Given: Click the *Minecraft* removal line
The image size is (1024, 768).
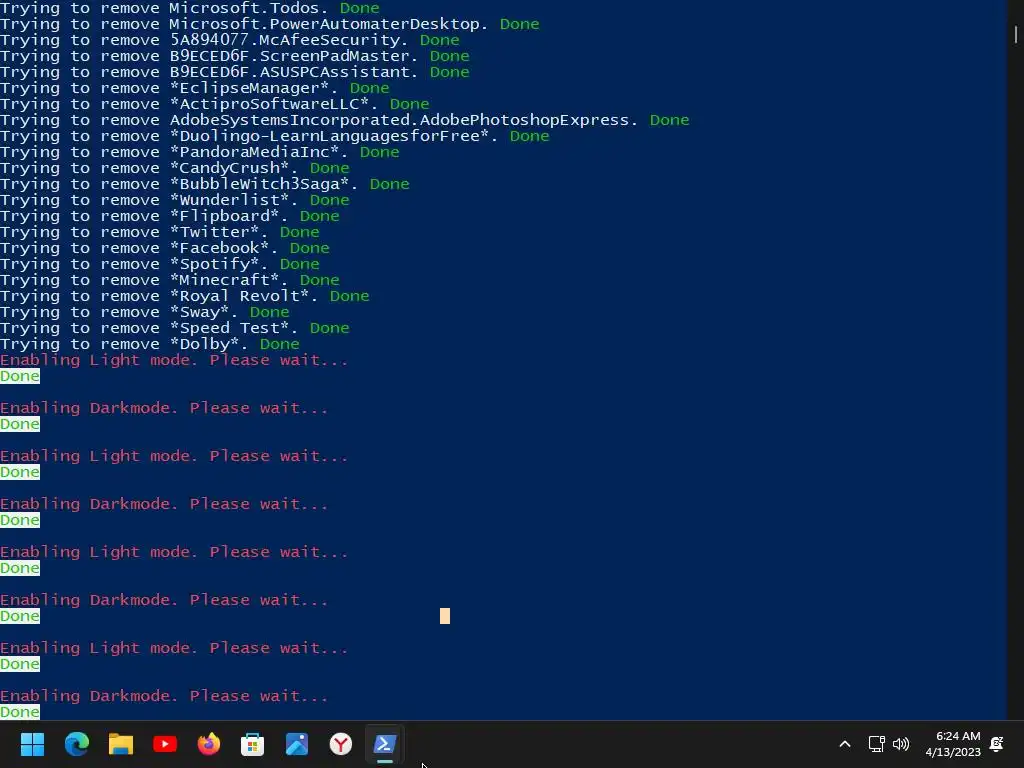Looking at the screenshot, I should [170, 280].
